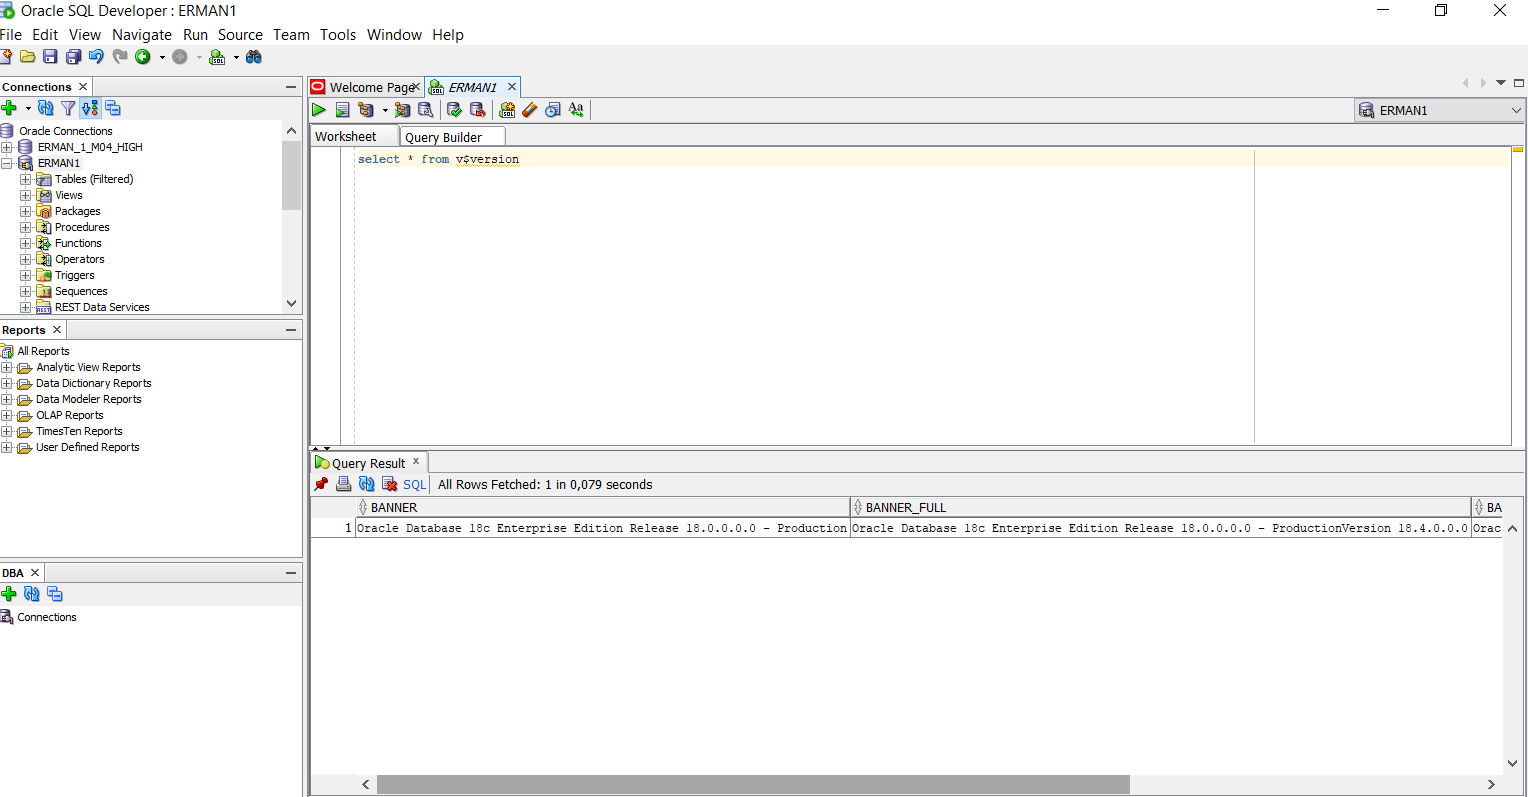Image resolution: width=1528 pixels, height=797 pixels.
Task: Open SQL History with the clock icon
Action: click(553, 110)
